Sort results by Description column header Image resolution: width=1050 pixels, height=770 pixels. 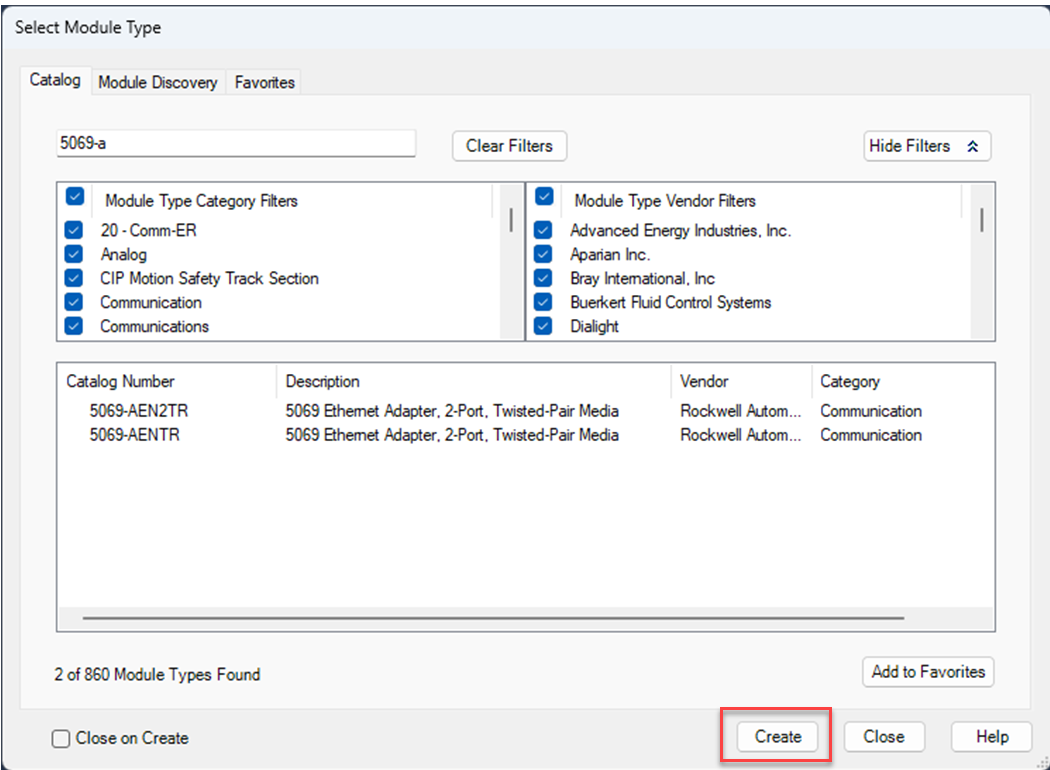[x=473, y=382]
